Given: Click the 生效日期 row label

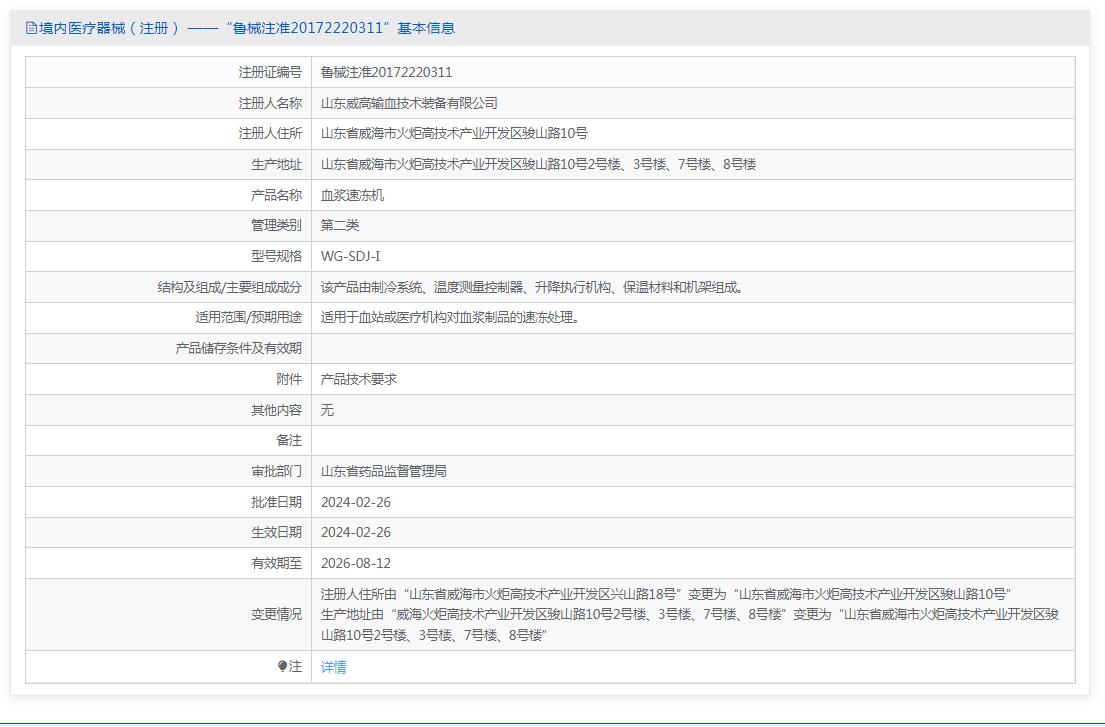Looking at the screenshot, I should point(276,532).
